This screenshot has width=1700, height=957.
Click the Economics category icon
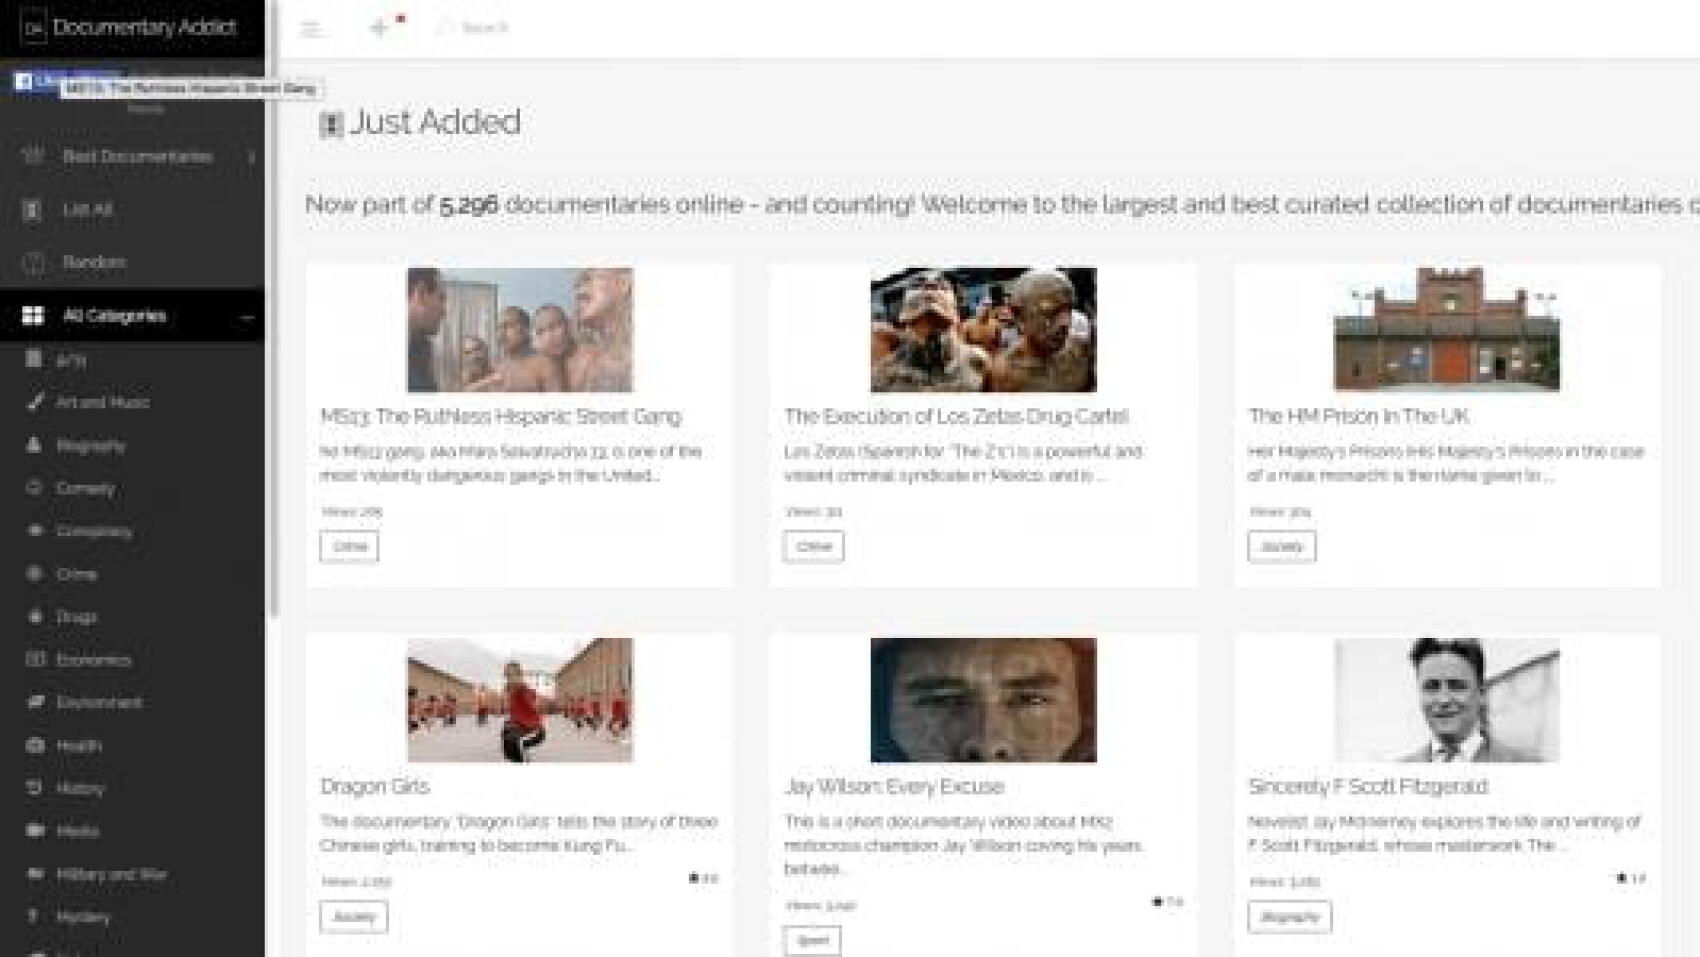coord(35,659)
